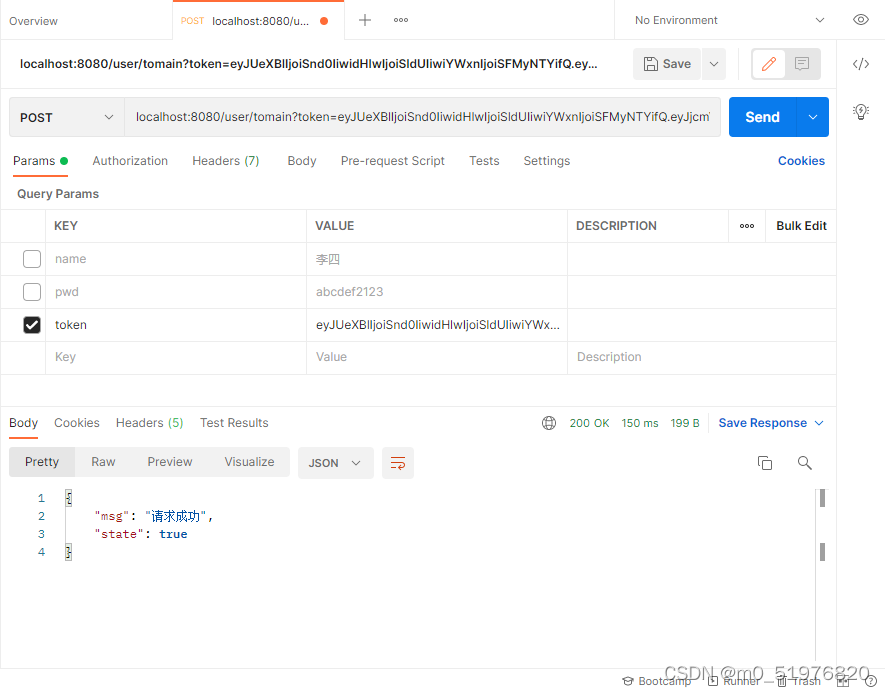885x692 pixels.
Task: Expand the Save Response menu
Action: [x=770, y=423]
